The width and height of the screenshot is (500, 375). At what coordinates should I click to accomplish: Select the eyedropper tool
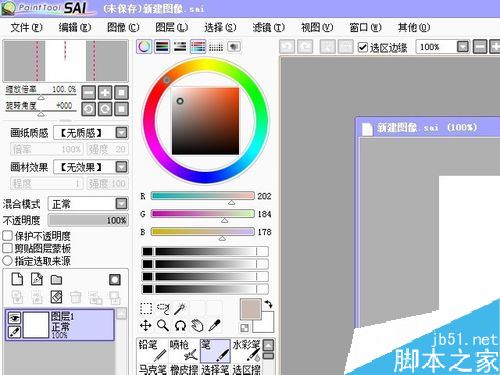coord(215,325)
